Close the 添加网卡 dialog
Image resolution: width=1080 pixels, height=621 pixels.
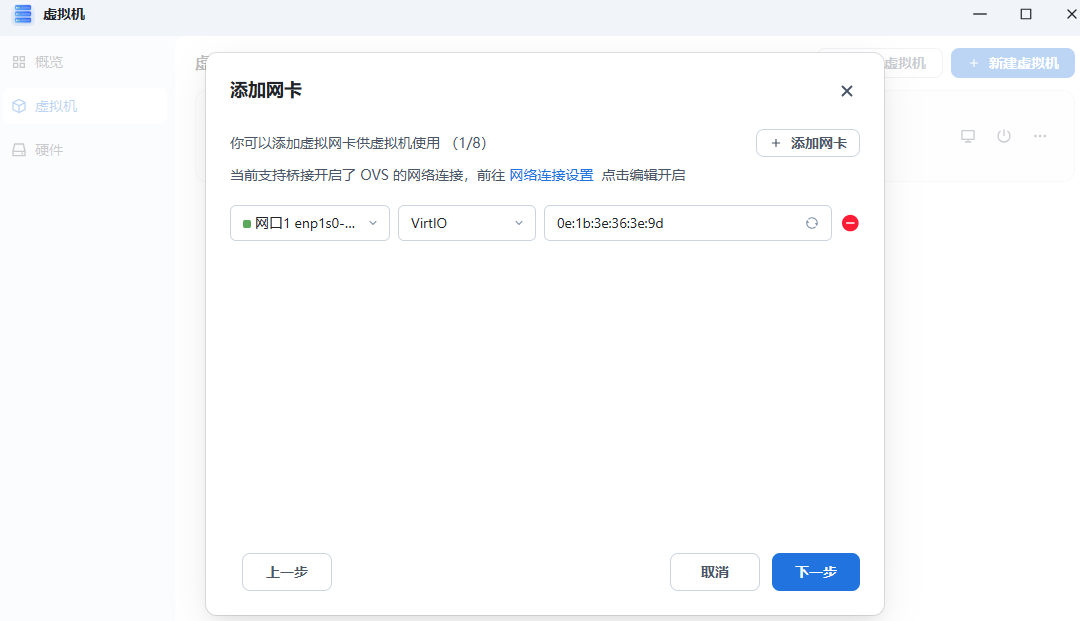tap(846, 91)
